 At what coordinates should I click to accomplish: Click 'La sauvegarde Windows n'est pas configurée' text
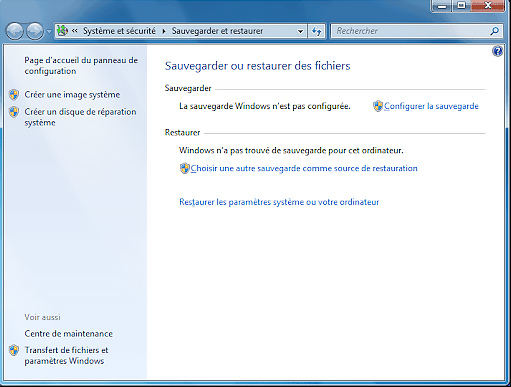tap(265, 106)
